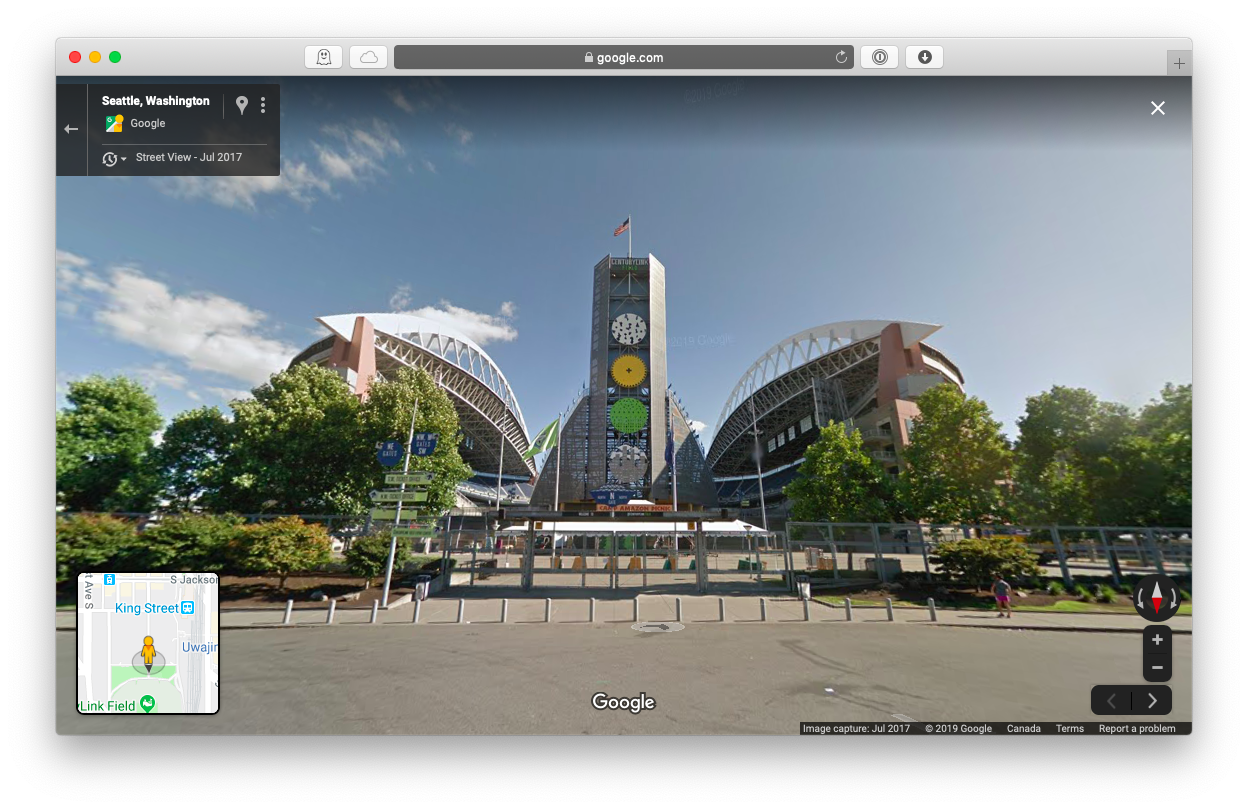Click the green Link Field stadium marker
The height and width of the screenshot is (809, 1248).
point(148,704)
